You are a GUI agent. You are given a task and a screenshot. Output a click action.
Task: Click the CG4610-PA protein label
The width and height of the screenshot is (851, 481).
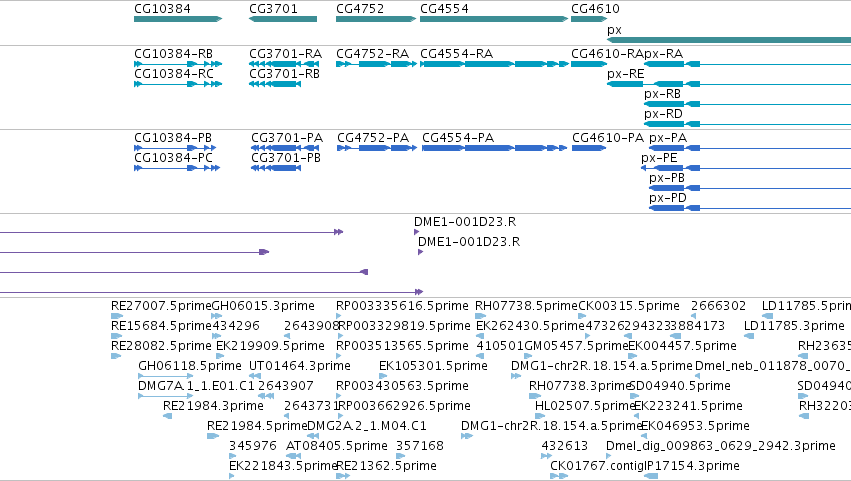608,138
